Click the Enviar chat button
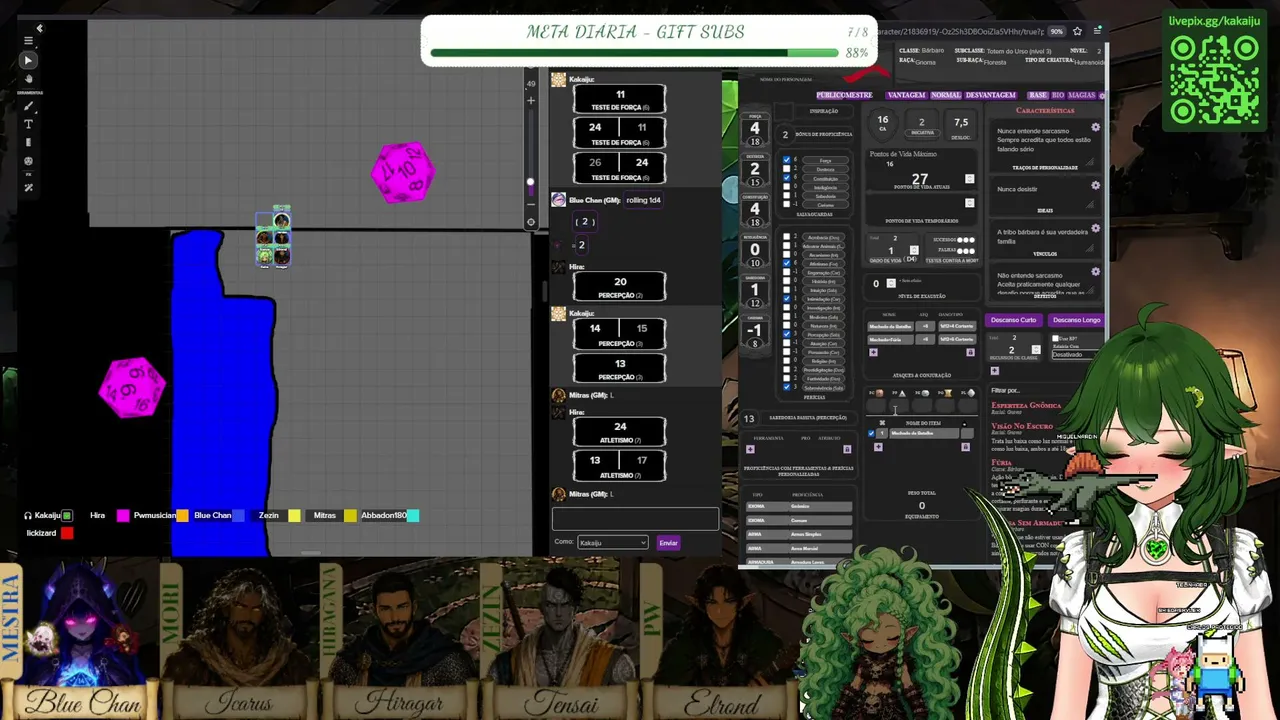The image size is (1280, 720). tap(668, 543)
